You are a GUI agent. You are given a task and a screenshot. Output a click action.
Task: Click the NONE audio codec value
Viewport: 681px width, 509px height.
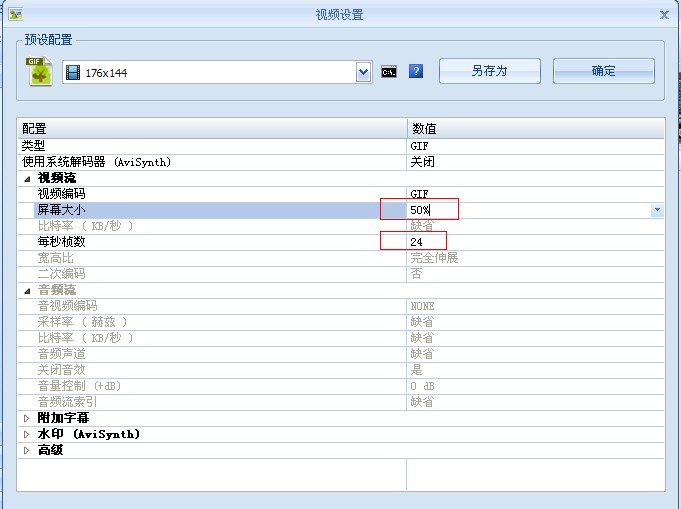tap(422, 306)
